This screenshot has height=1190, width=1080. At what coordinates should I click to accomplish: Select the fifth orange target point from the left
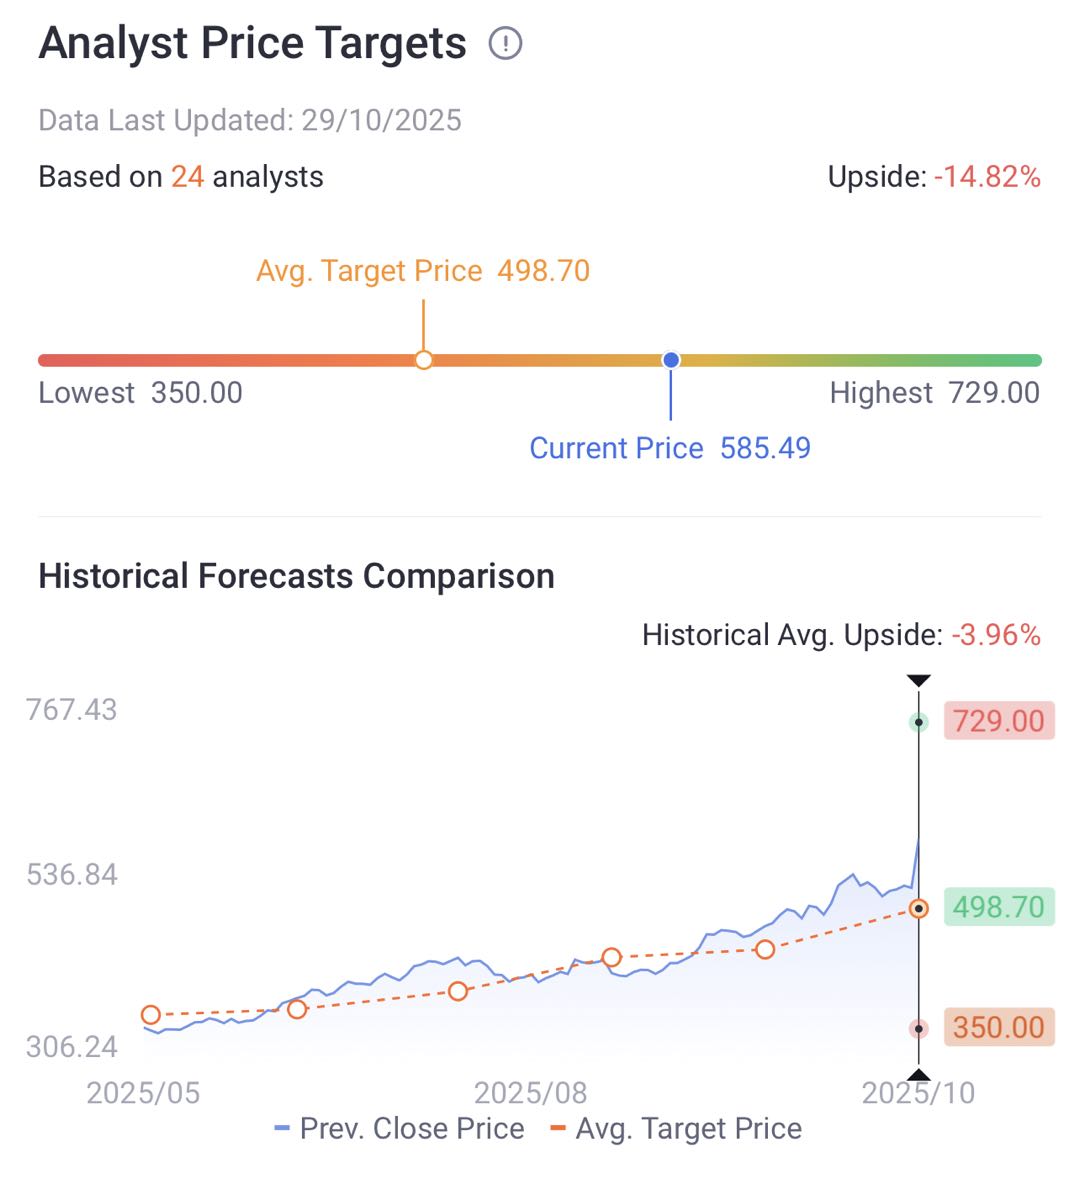(x=765, y=949)
